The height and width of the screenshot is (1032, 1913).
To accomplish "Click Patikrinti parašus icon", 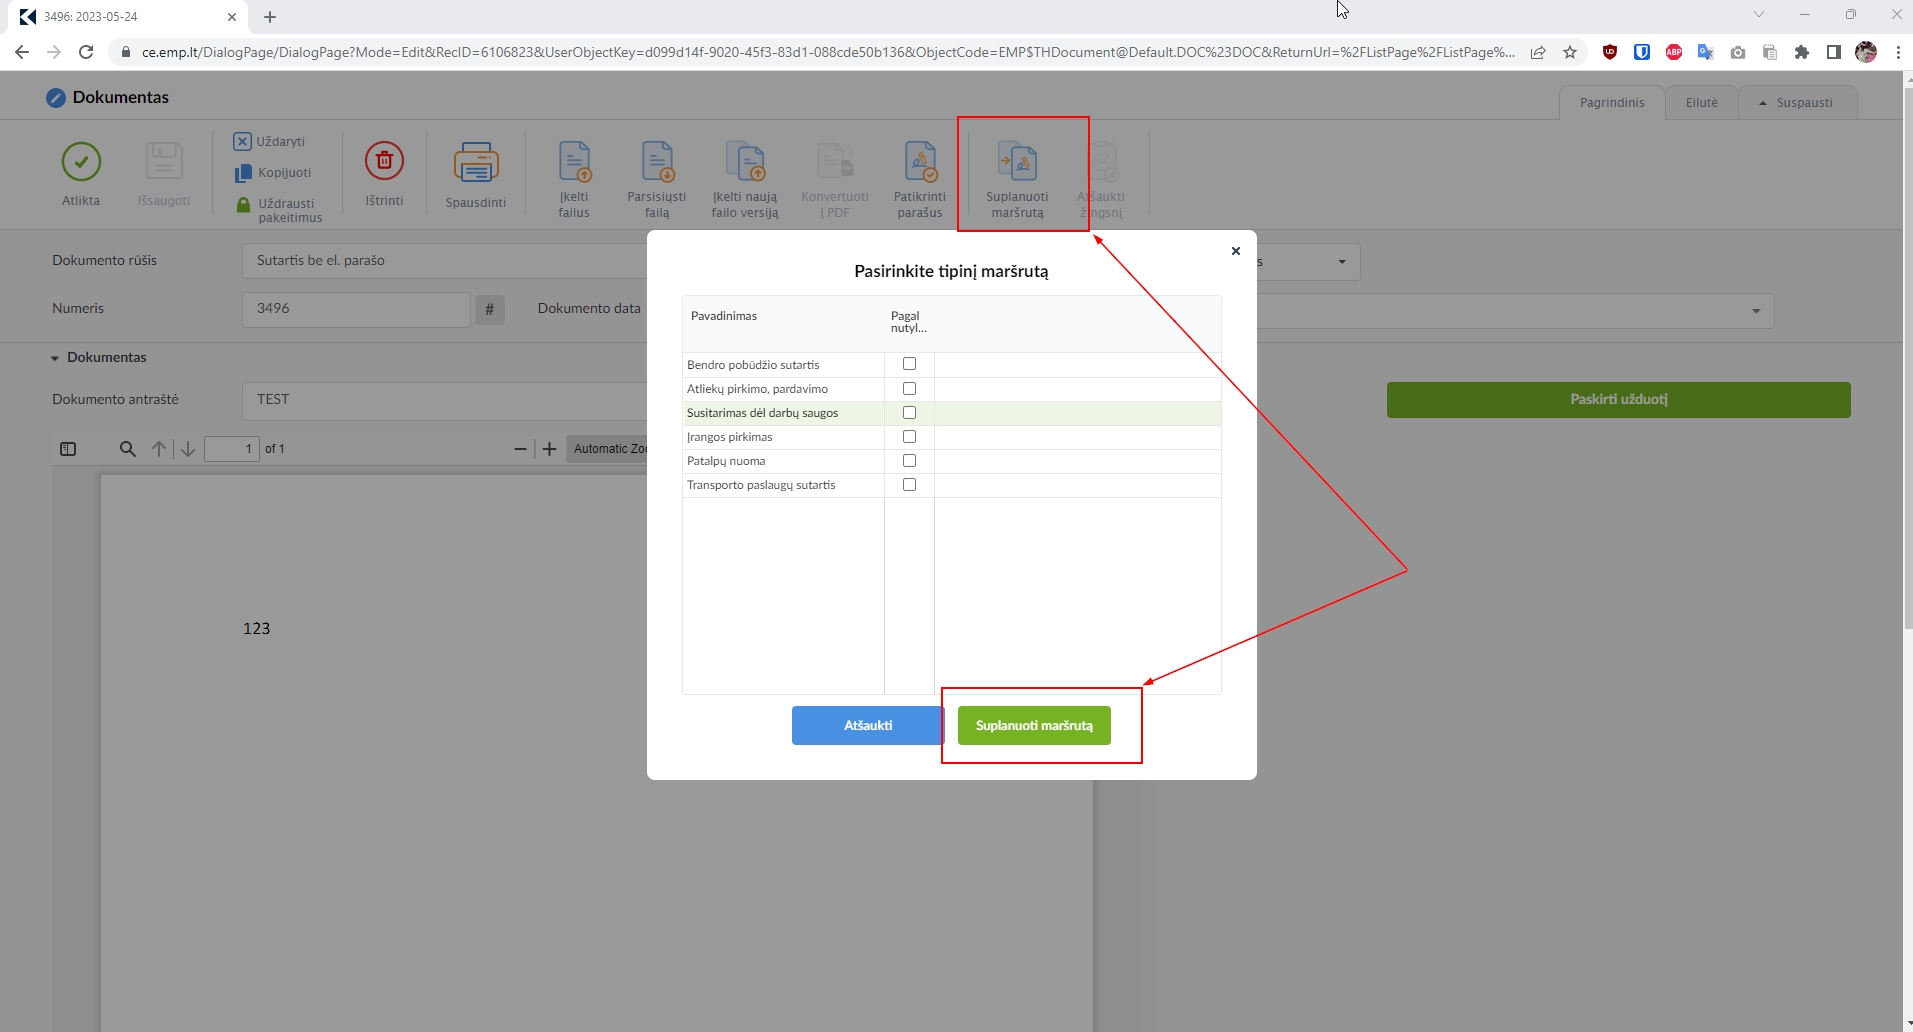I will pyautogui.click(x=919, y=162).
